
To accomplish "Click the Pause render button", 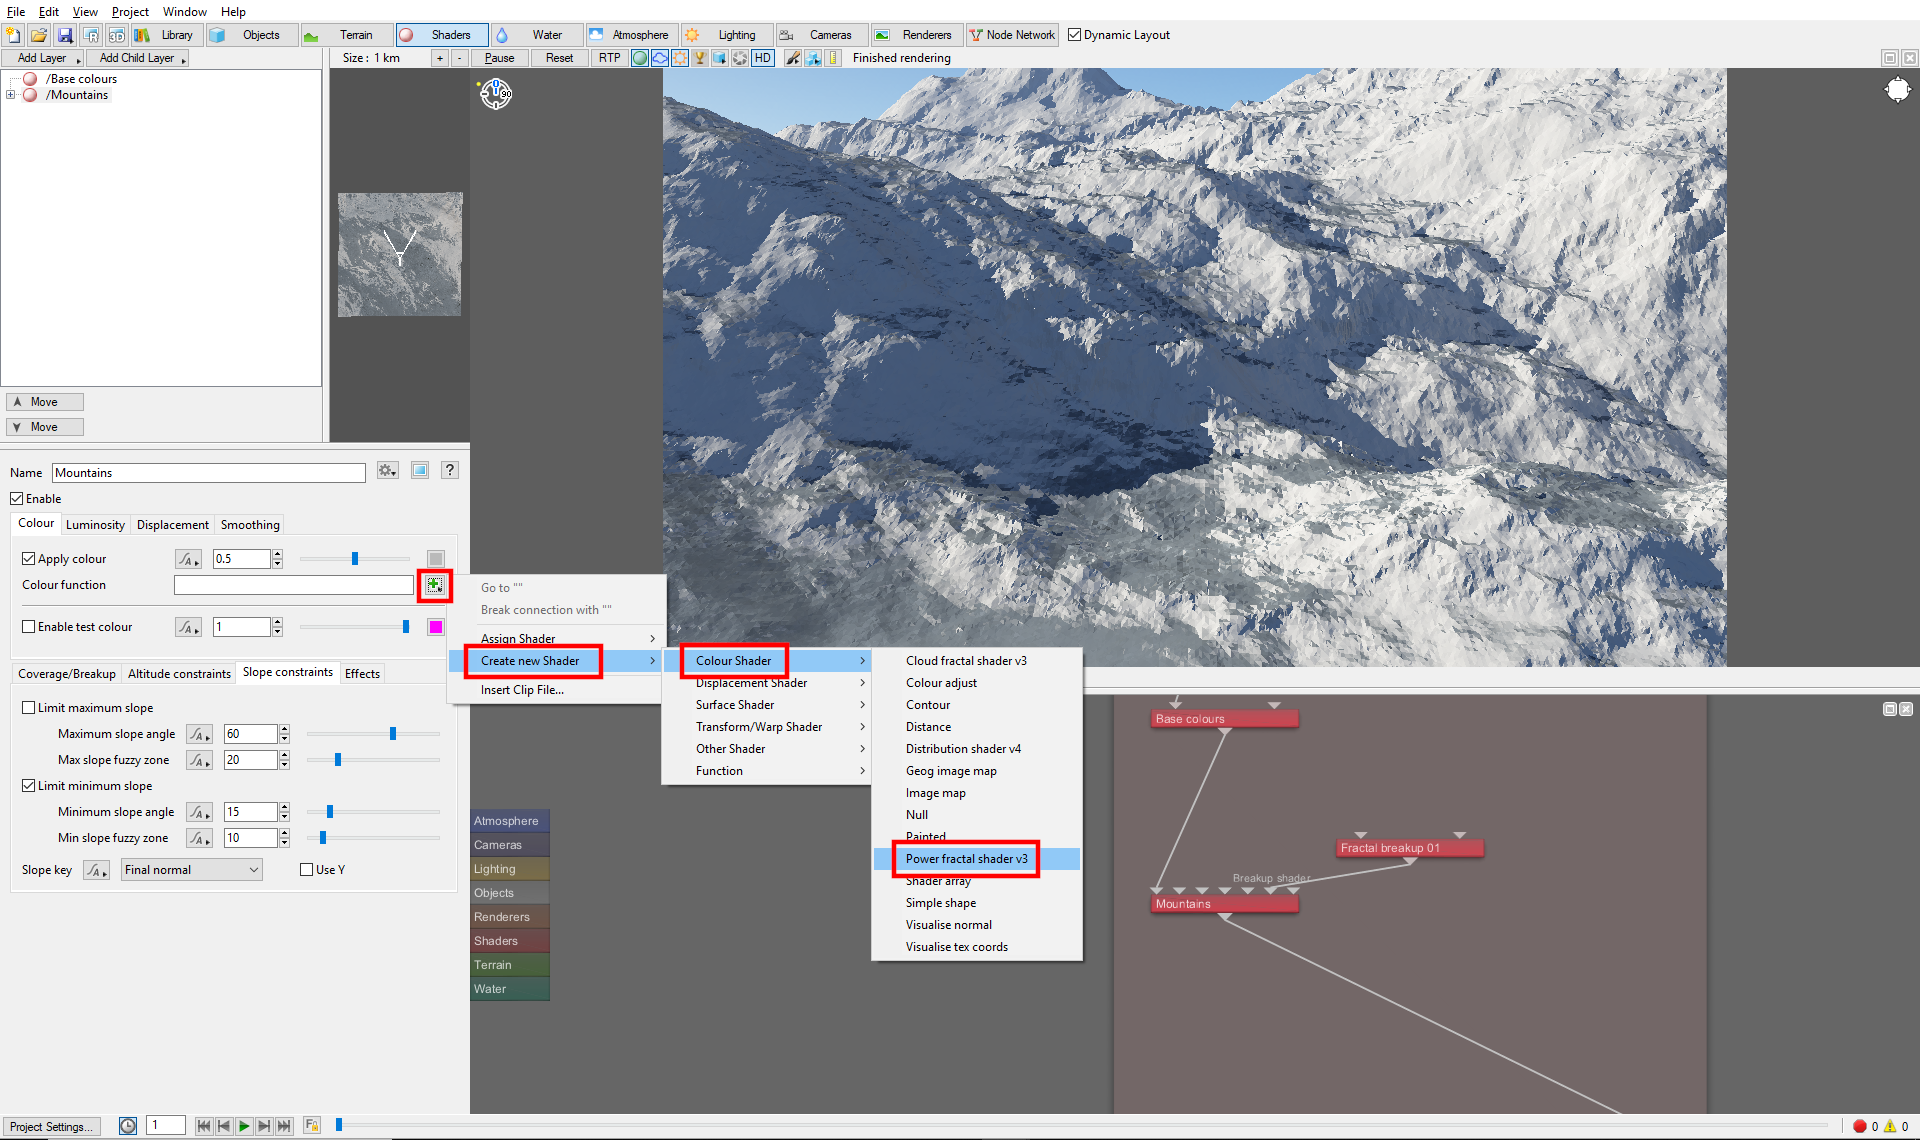I will [x=500, y=58].
